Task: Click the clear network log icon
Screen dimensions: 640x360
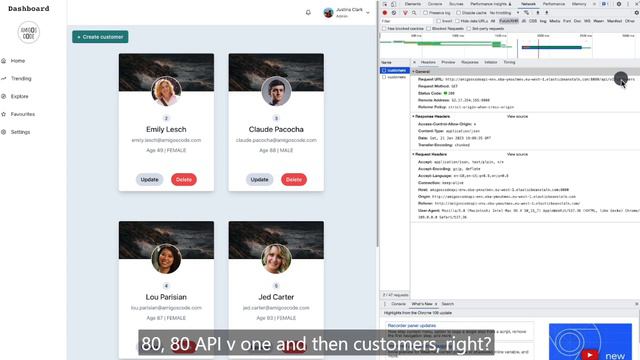Action: [394, 13]
